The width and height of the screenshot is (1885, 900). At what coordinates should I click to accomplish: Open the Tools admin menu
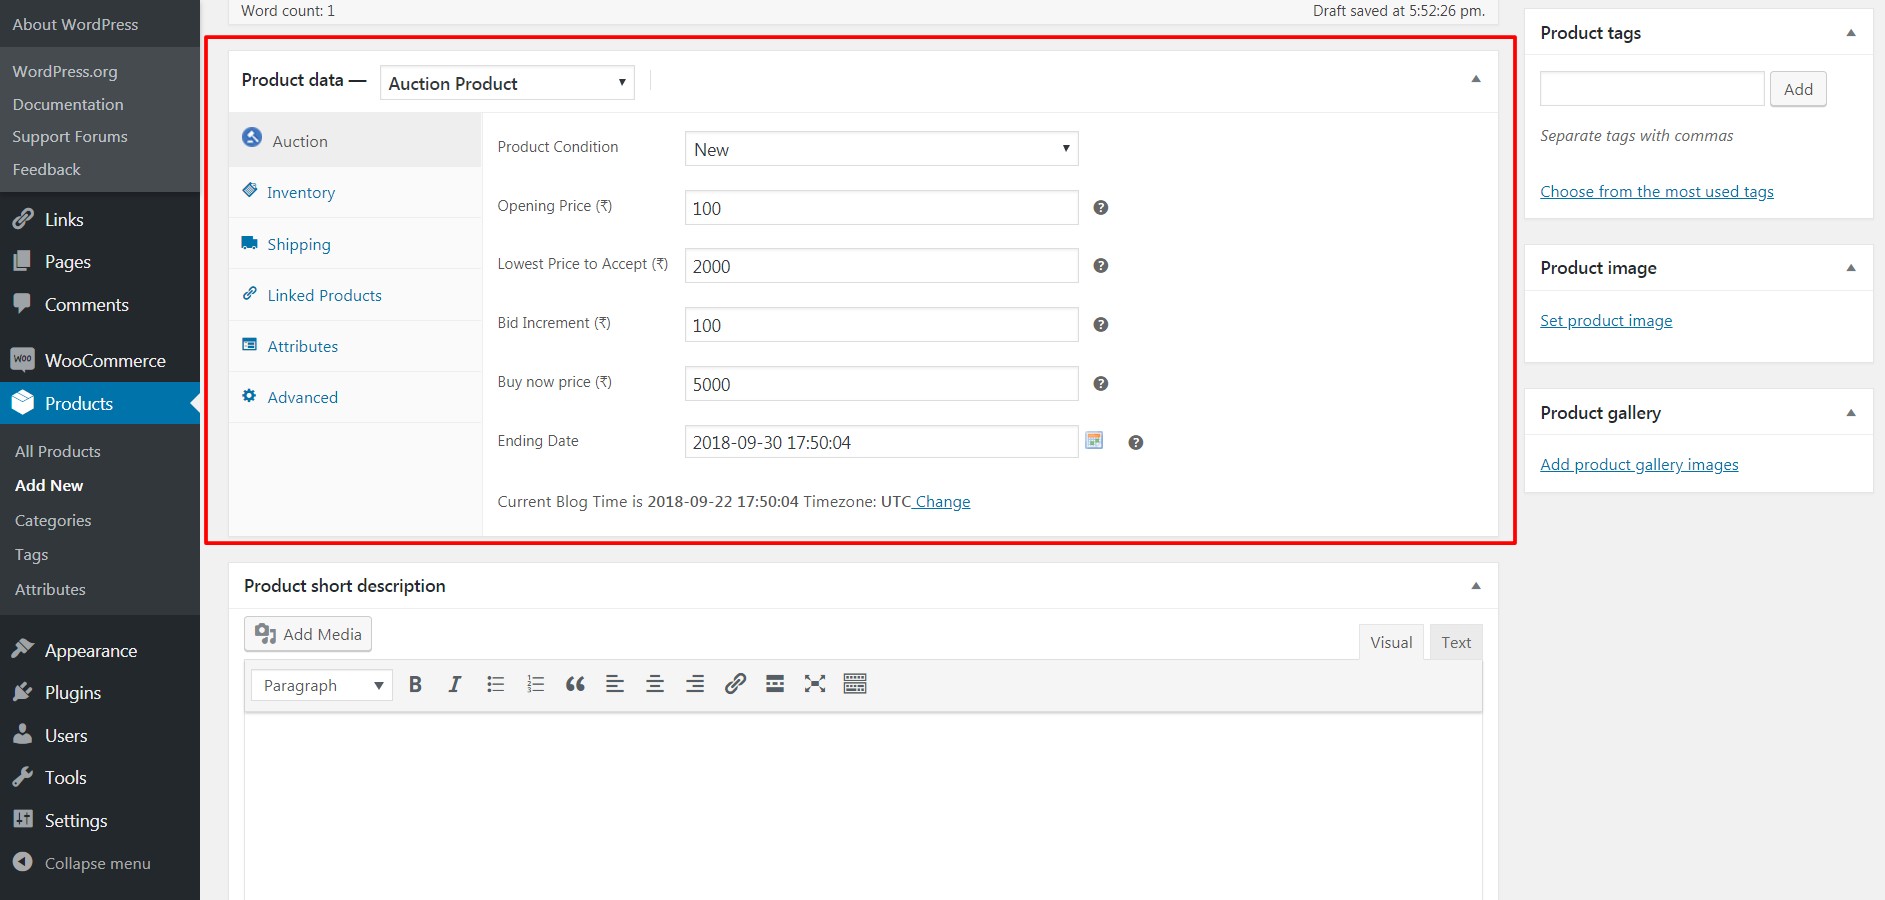[x=100, y=777]
